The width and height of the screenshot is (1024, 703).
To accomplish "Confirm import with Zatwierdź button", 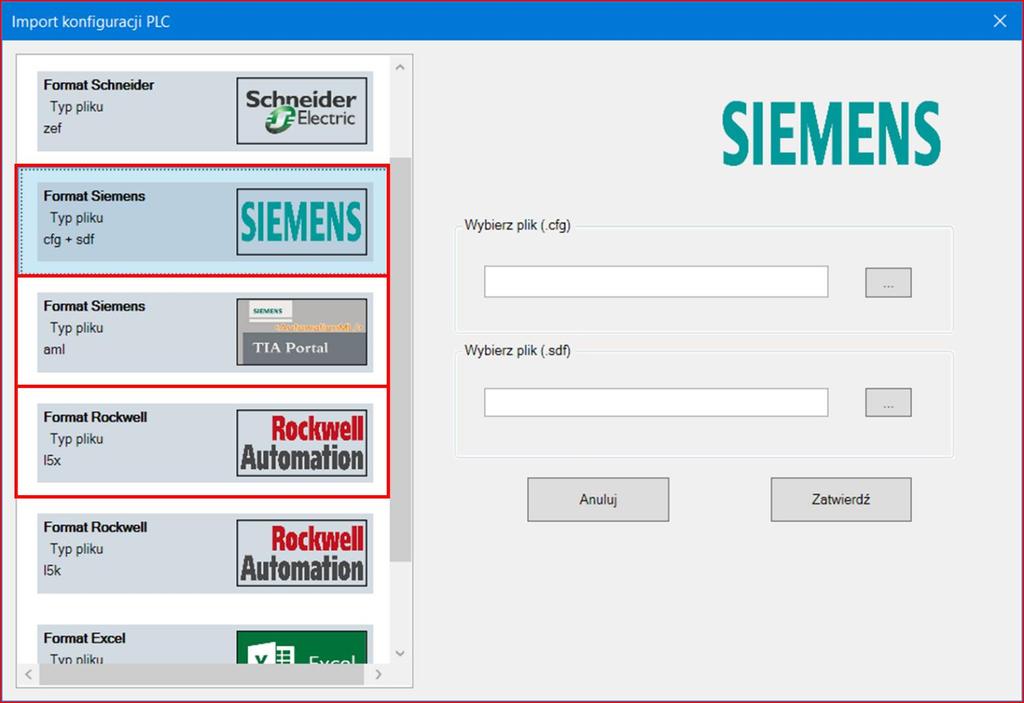I will point(841,499).
